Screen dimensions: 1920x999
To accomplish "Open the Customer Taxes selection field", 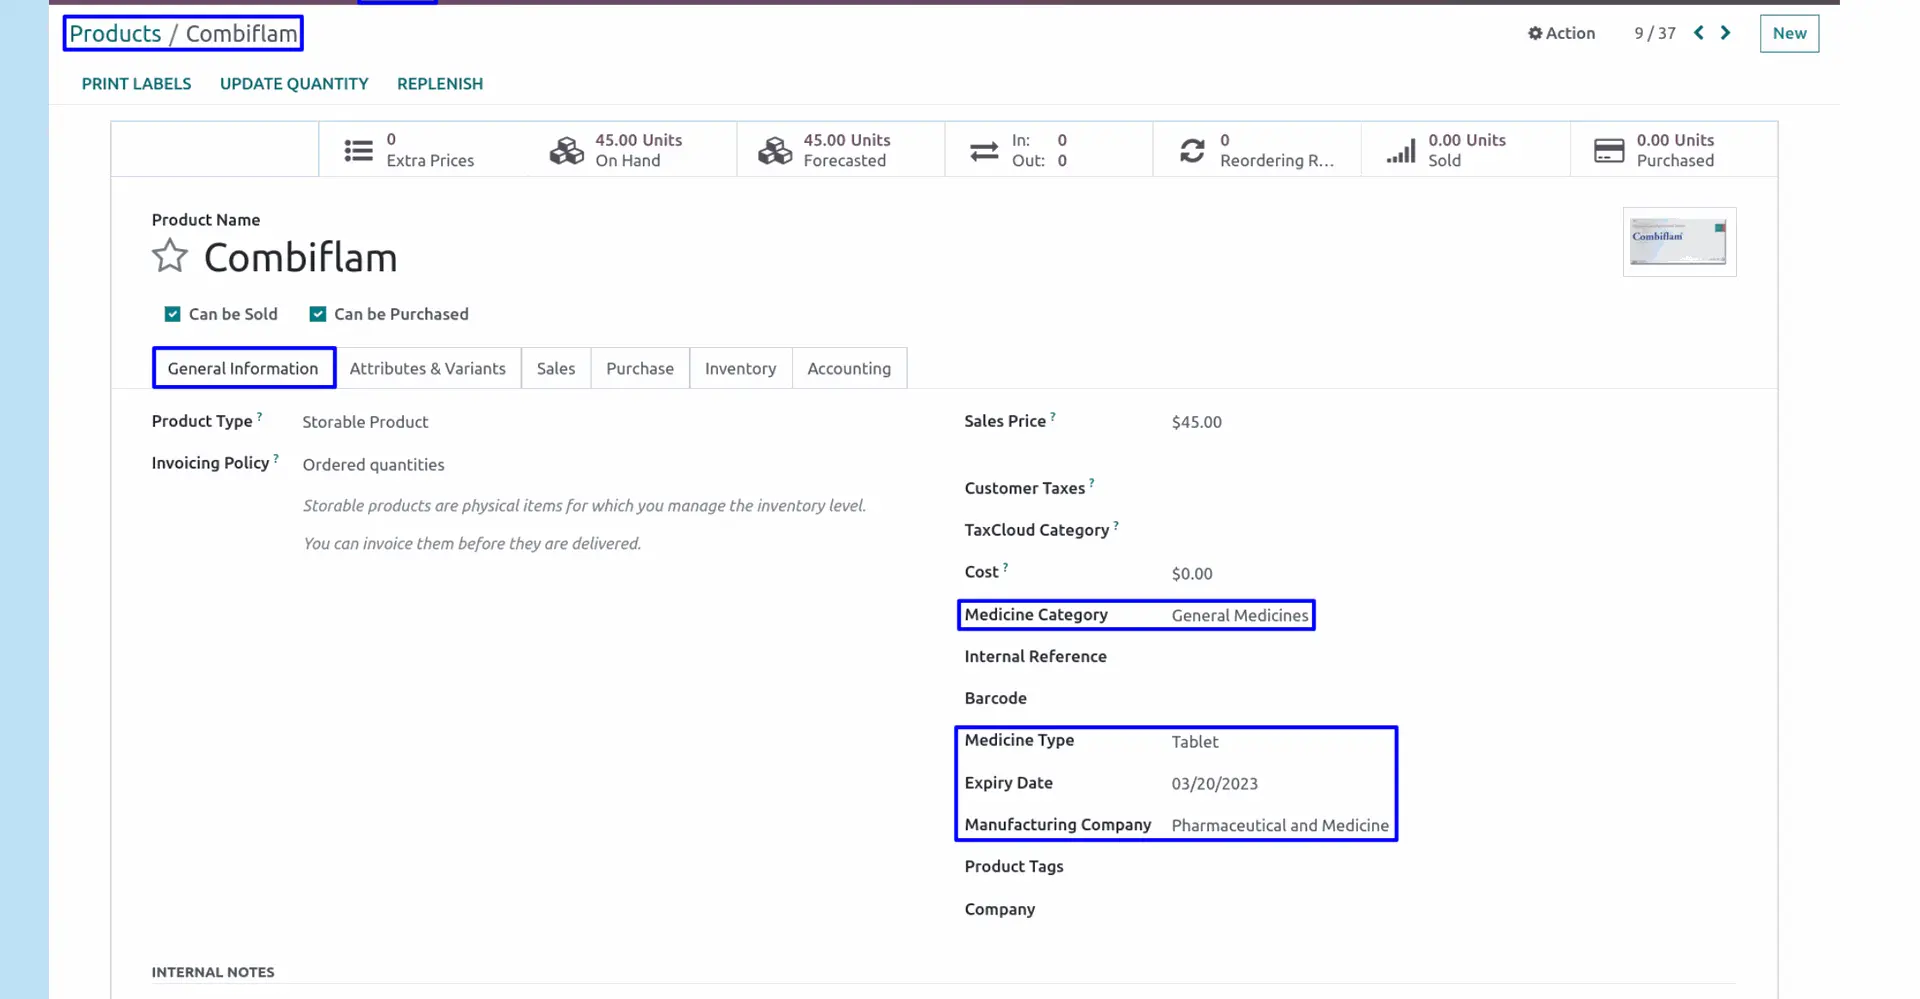I will click(x=1454, y=488).
